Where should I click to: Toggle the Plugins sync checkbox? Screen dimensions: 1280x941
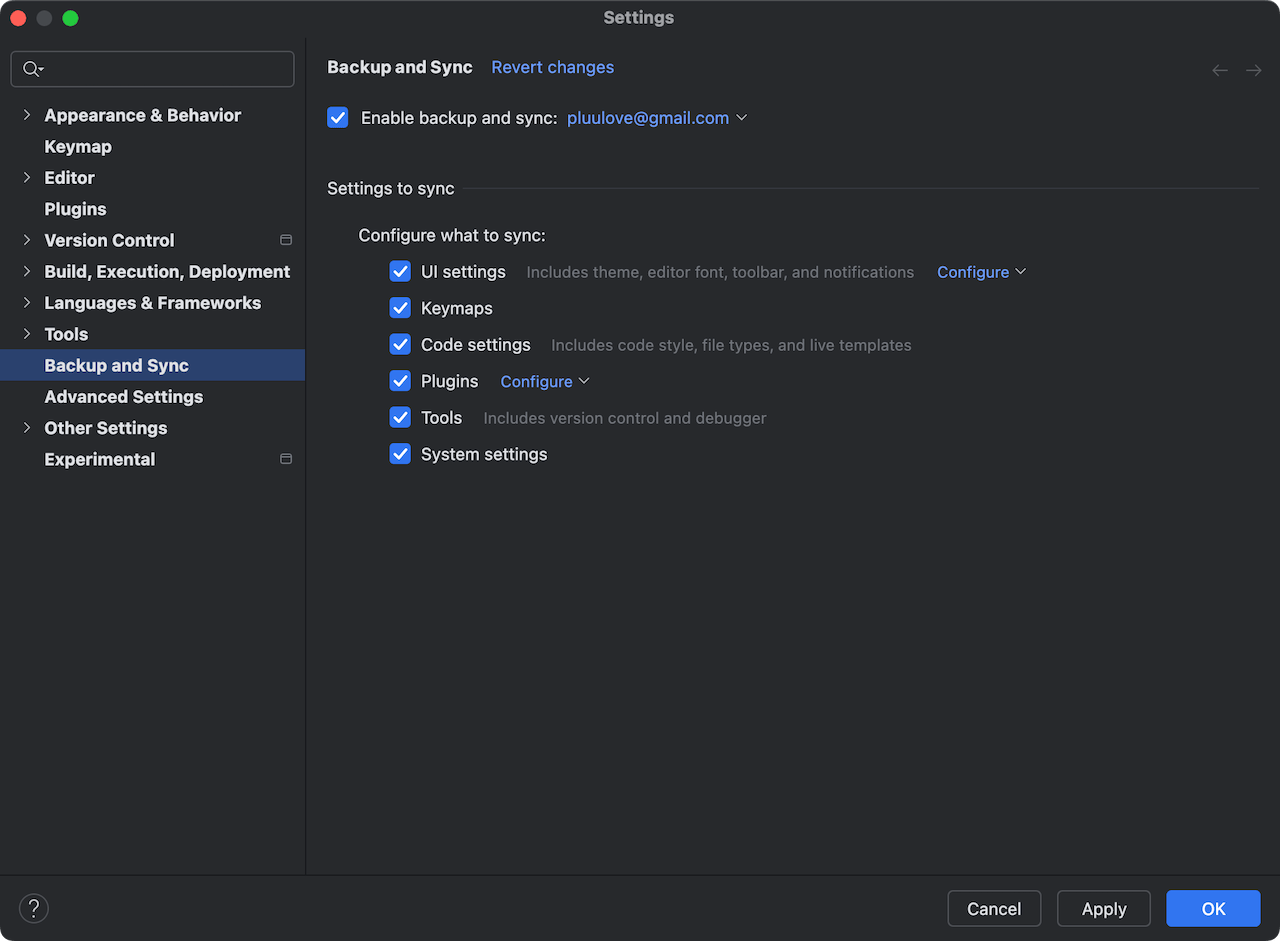[x=400, y=381]
